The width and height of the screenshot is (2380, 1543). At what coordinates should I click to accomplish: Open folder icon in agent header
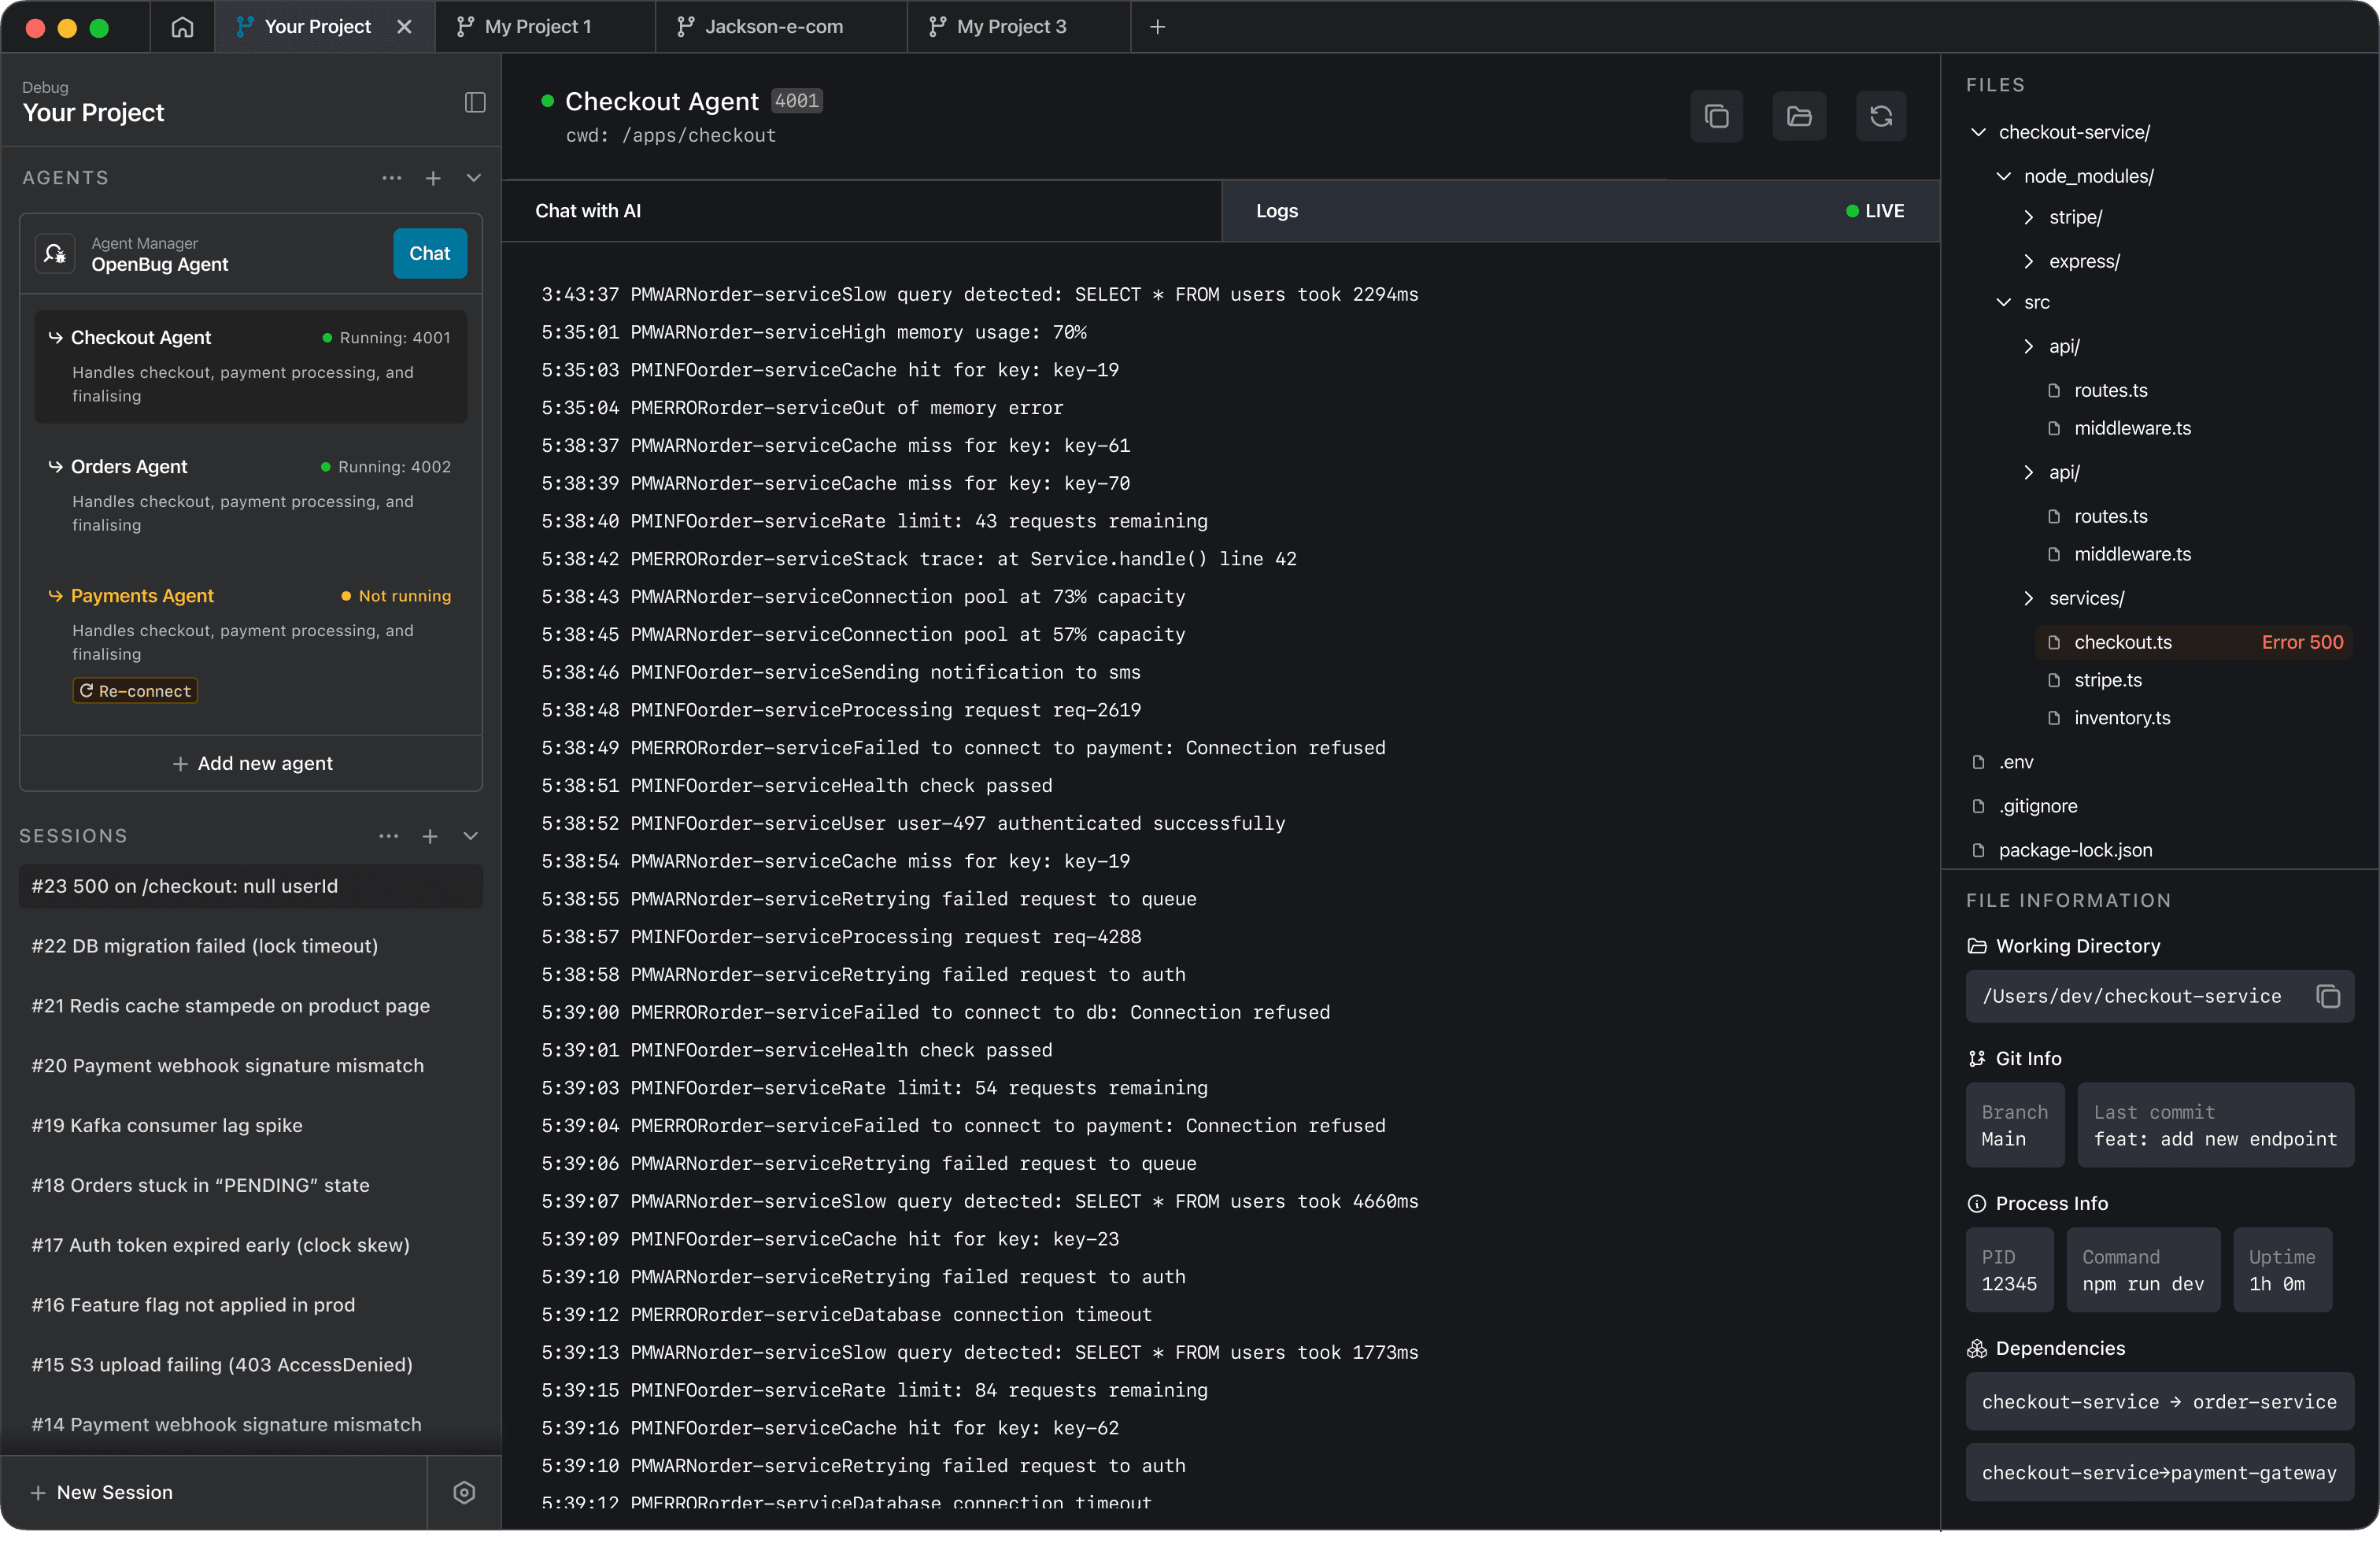1799,117
